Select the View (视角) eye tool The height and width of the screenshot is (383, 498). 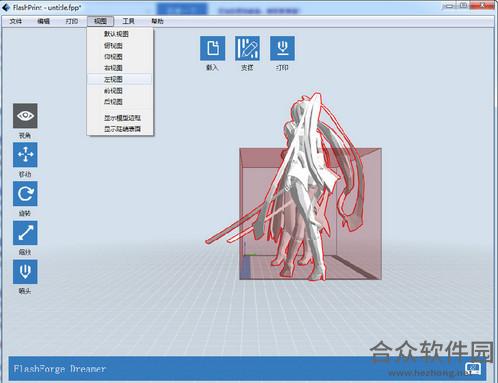coord(25,116)
